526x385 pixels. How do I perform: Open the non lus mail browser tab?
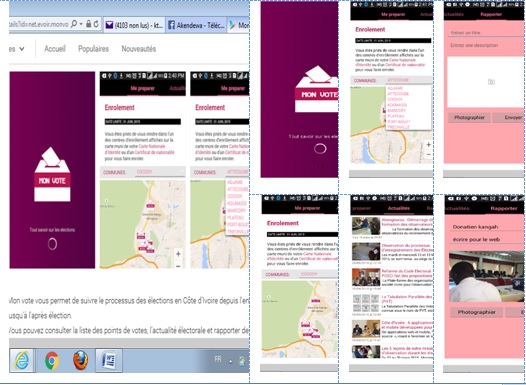point(134,25)
